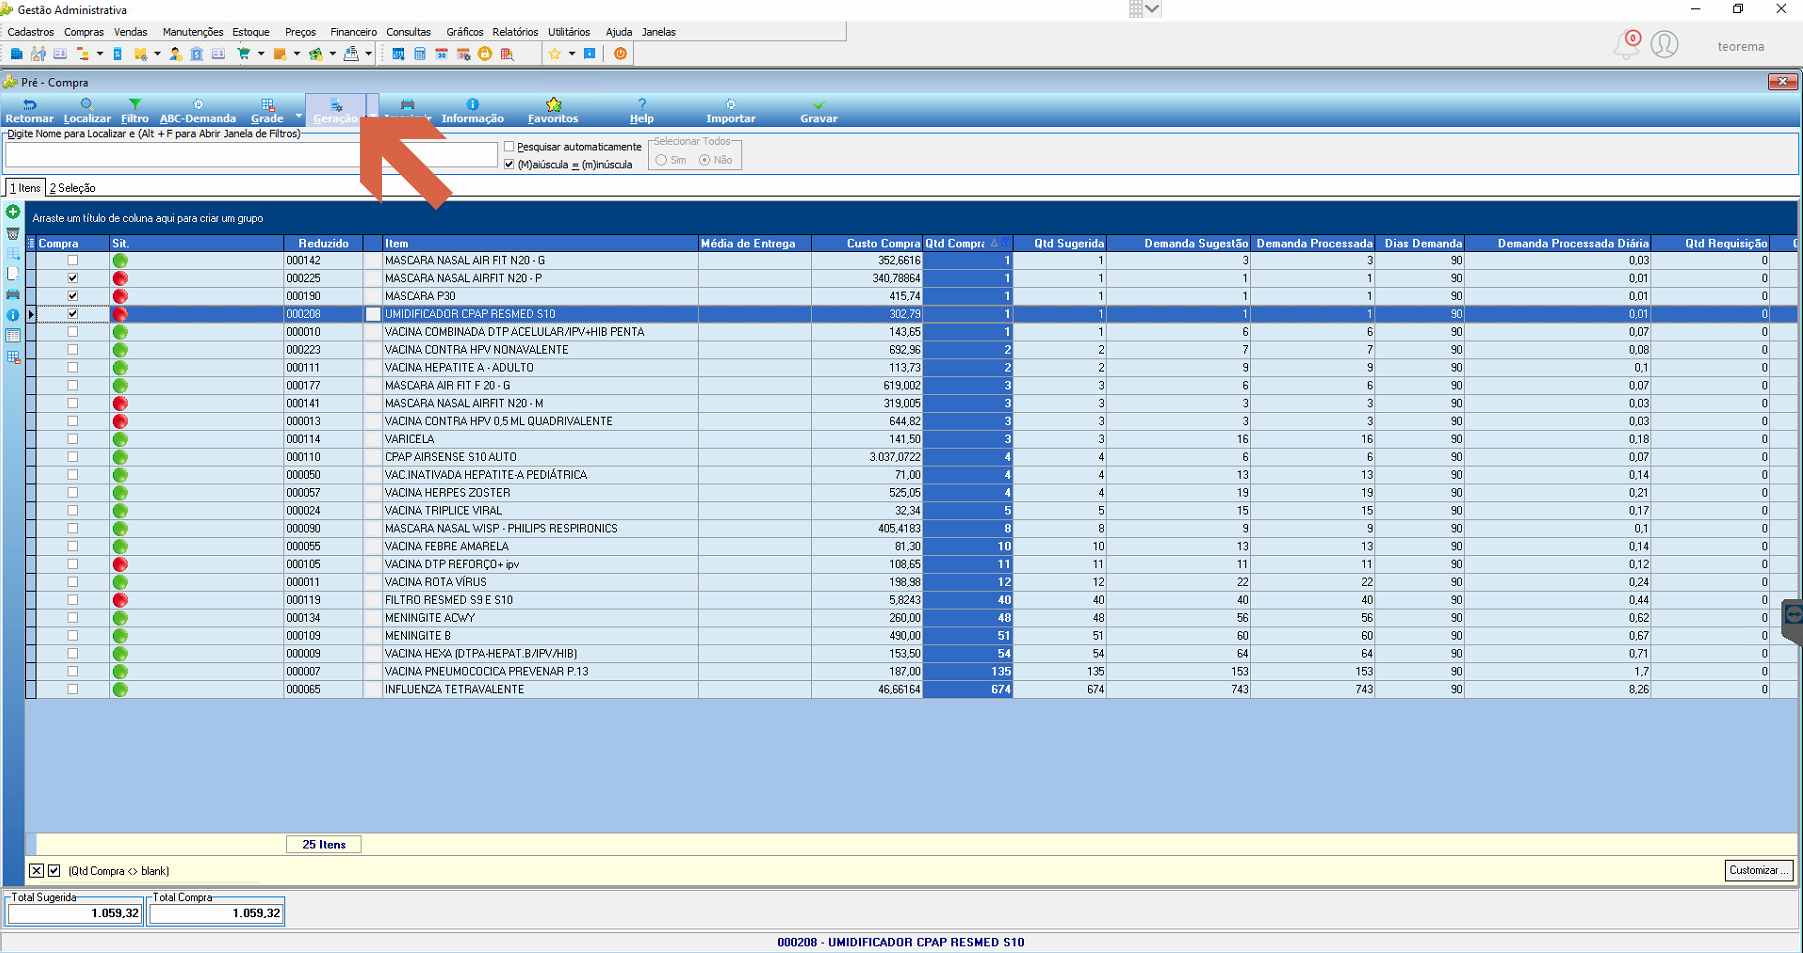This screenshot has width=1803, height=953.
Task: Click the Retornar toolbar icon
Action: point(29,110)
